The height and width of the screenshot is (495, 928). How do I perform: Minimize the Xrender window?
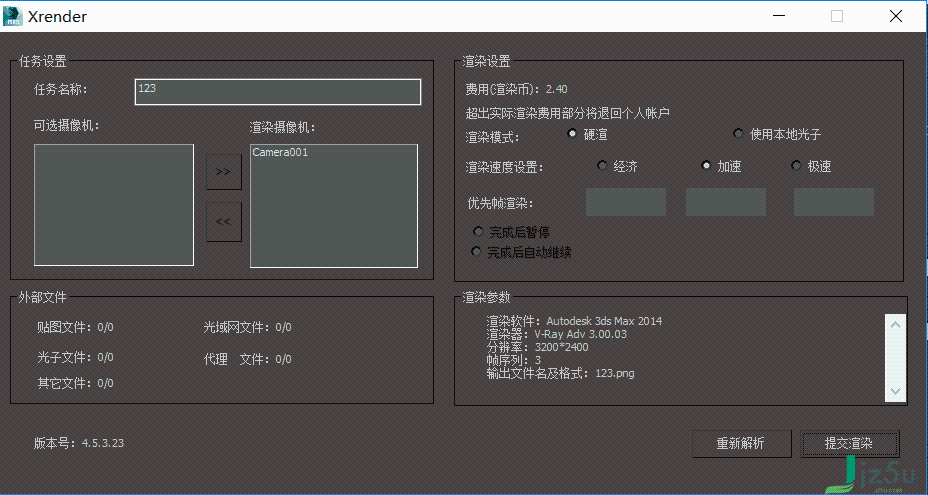(x=780, y=16)
